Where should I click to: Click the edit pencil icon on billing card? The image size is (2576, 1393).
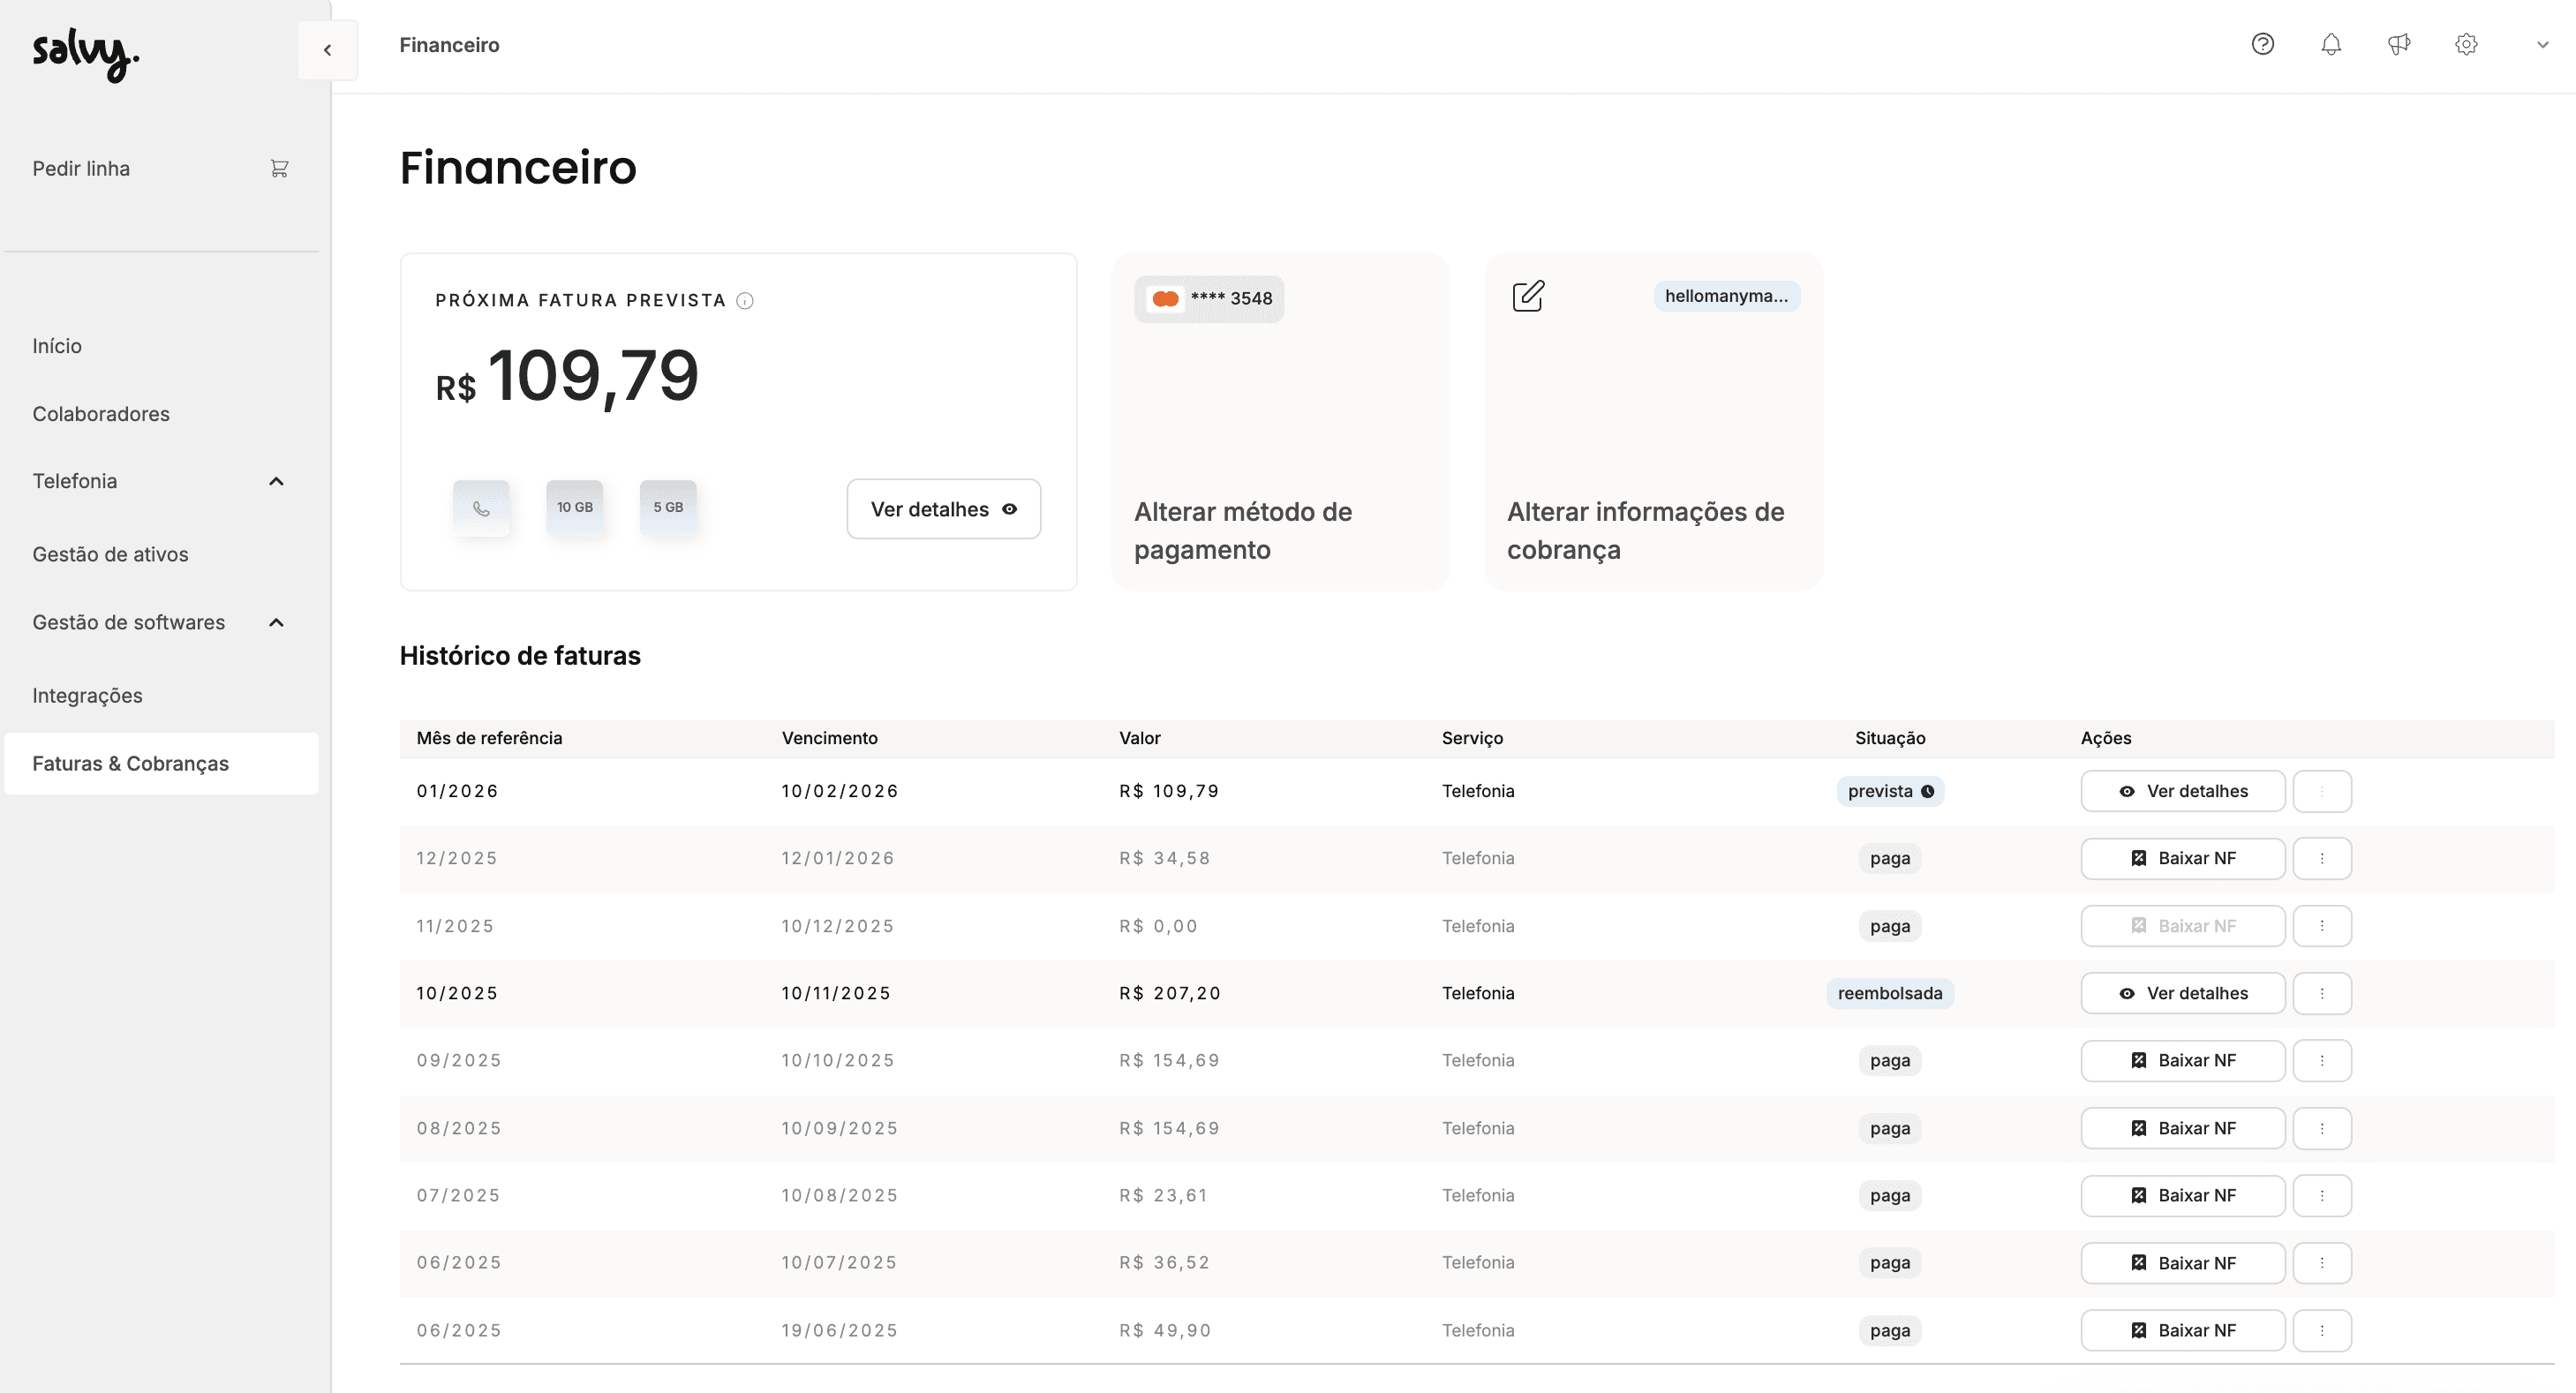(x=1528, y=296)
